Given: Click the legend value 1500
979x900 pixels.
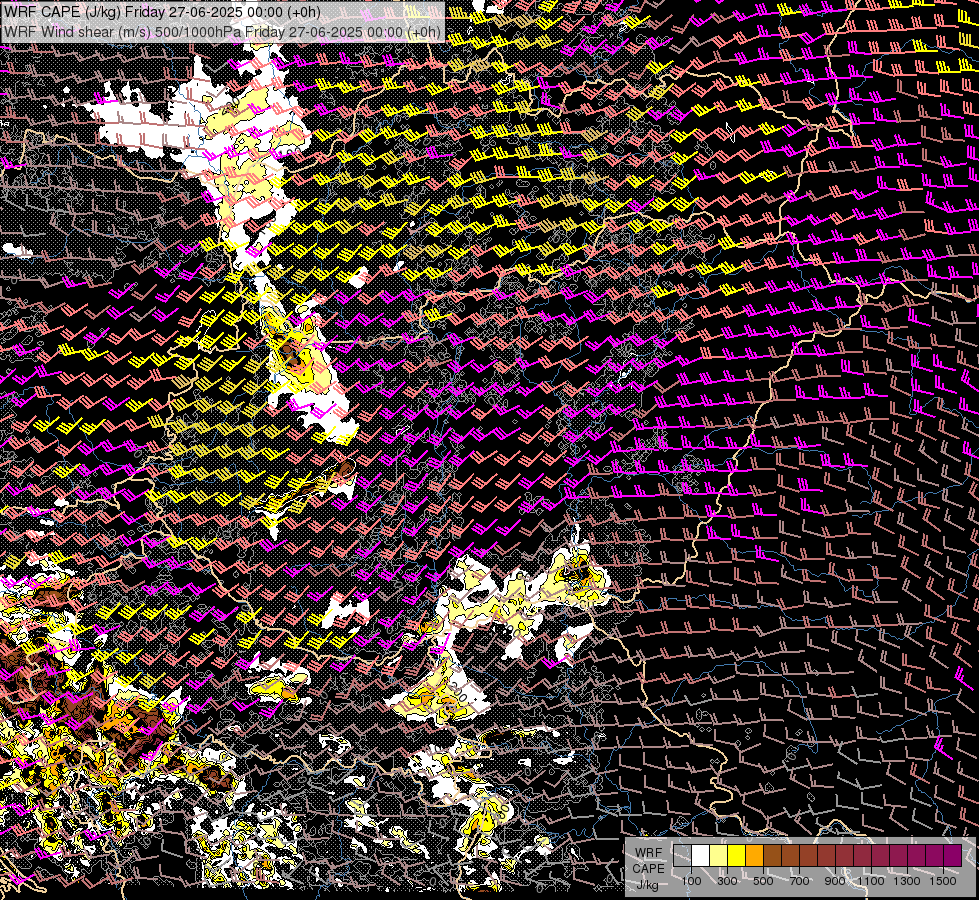Looking at the screenshot, I should click(943, 881).
